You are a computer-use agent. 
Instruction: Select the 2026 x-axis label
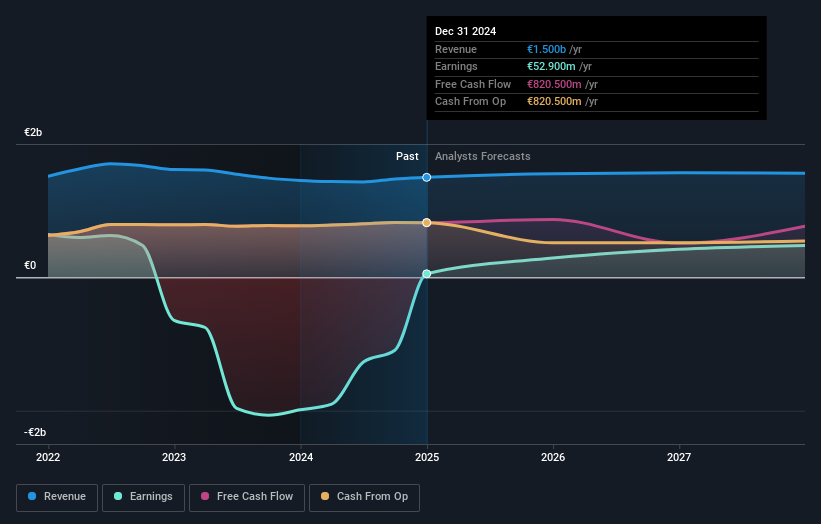click(553, 457)
